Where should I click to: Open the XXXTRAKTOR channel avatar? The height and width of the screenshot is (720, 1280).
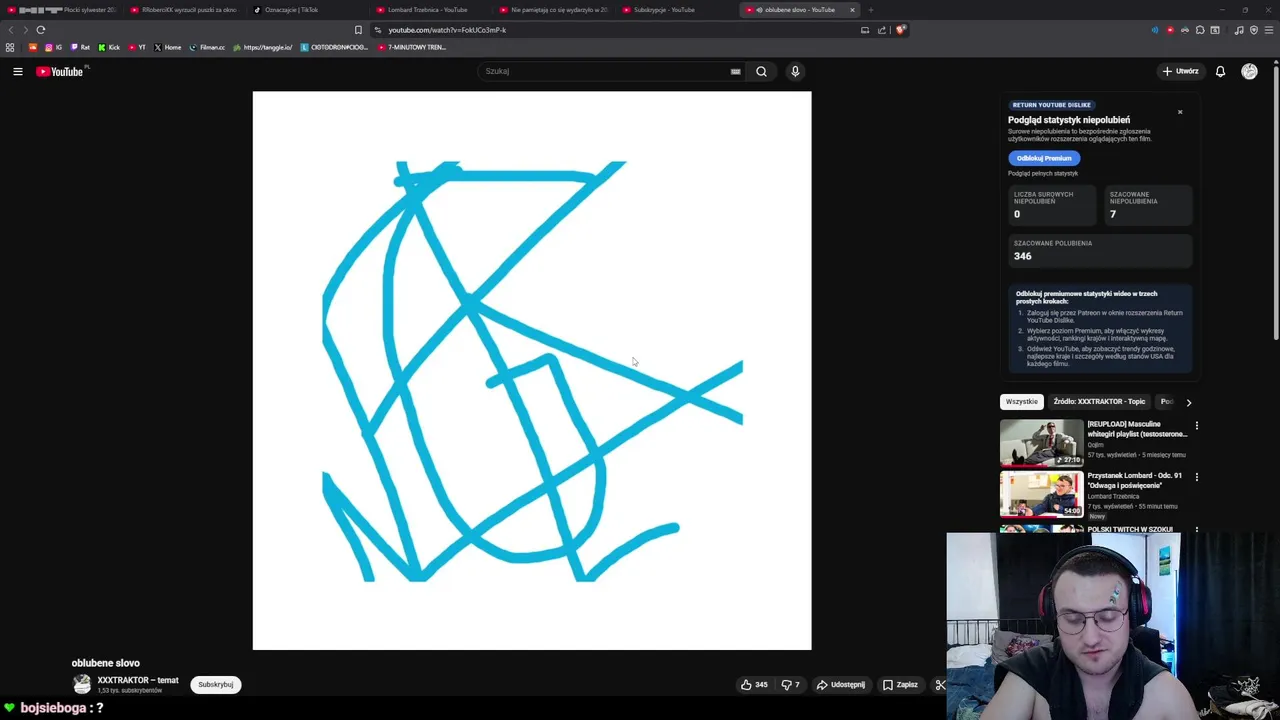[x=82, y=684]
